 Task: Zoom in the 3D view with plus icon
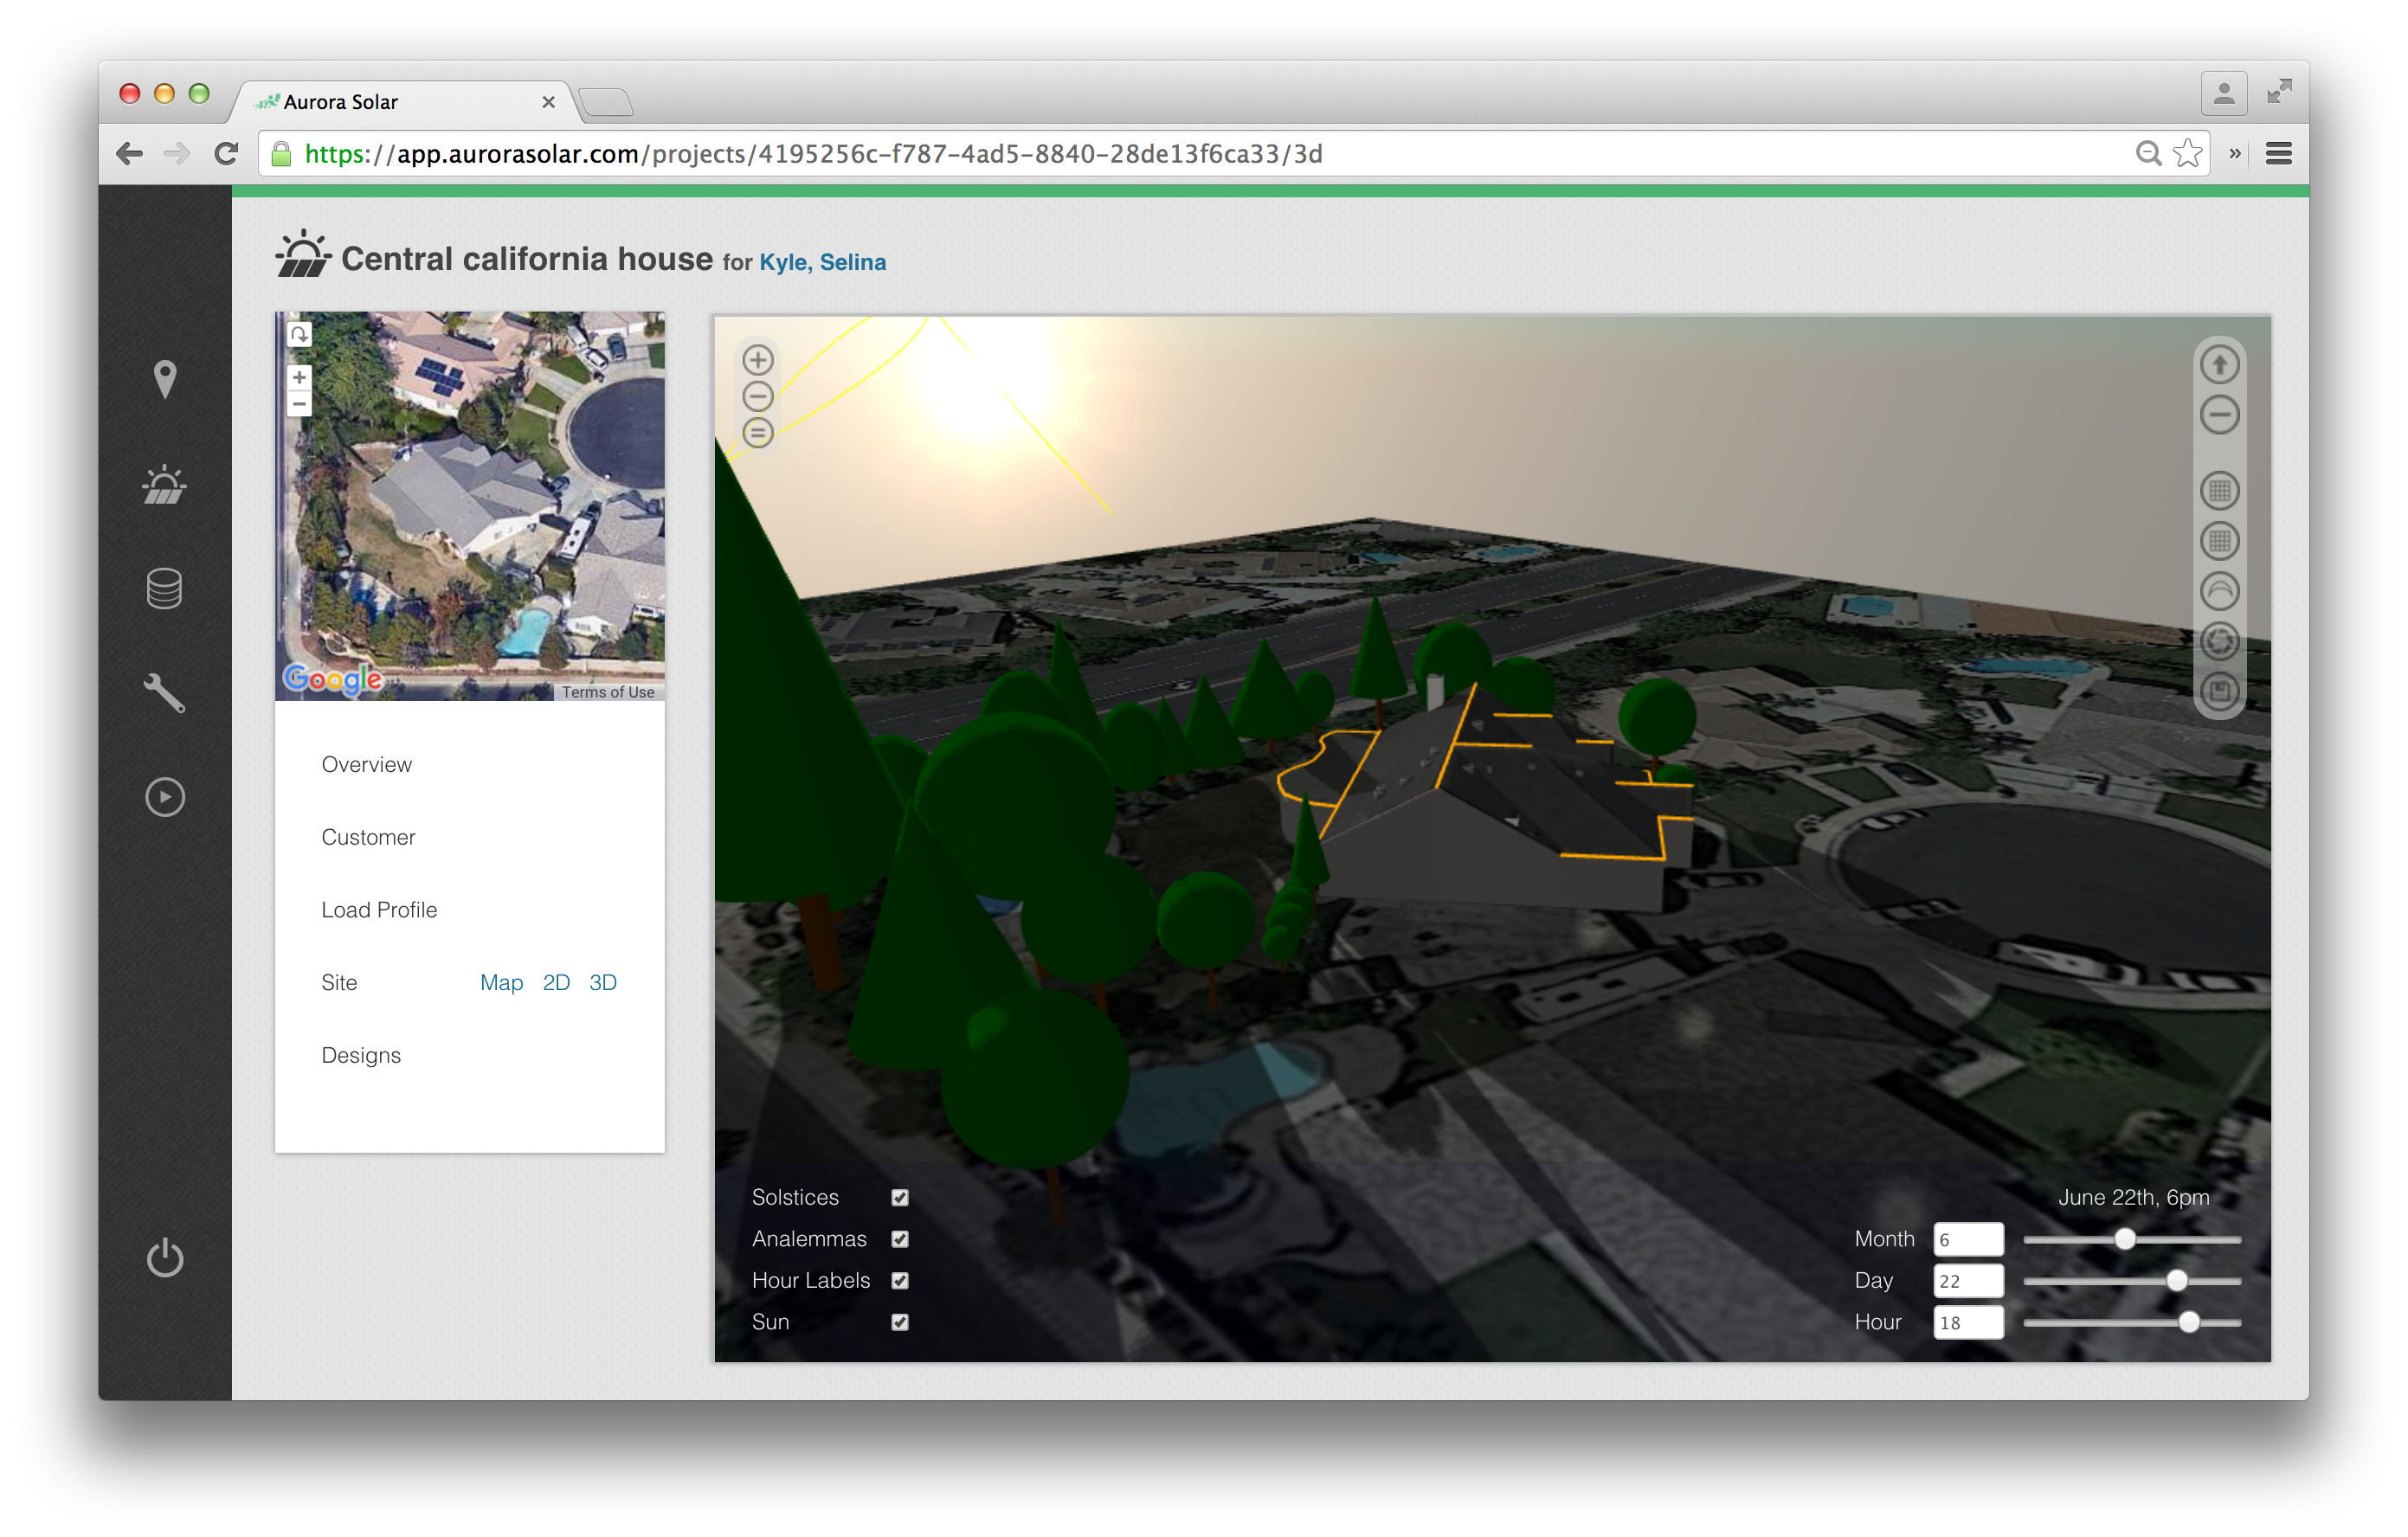758,360
